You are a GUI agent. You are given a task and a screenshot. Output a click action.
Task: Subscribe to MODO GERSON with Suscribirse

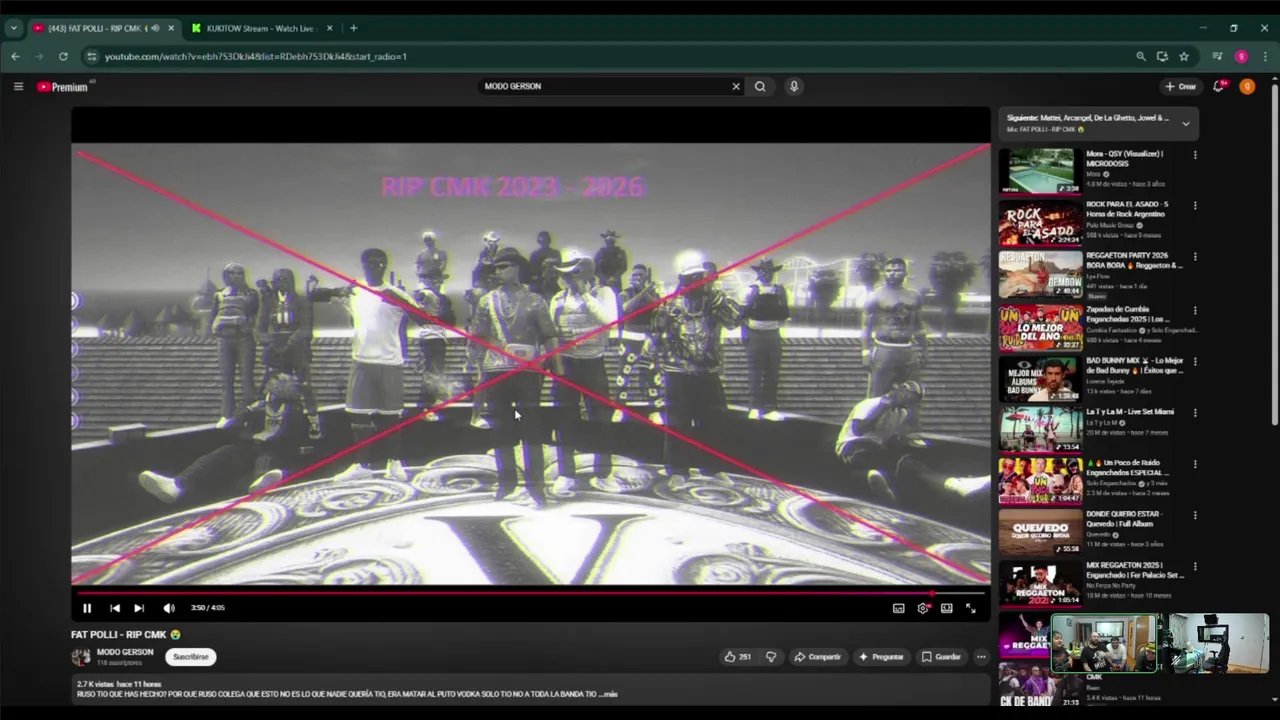(191, 657)
